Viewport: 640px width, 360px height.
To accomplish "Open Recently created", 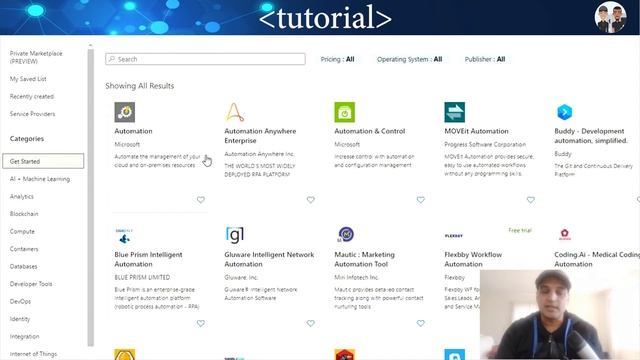I will pyautogui.click(x=32, y=96).
